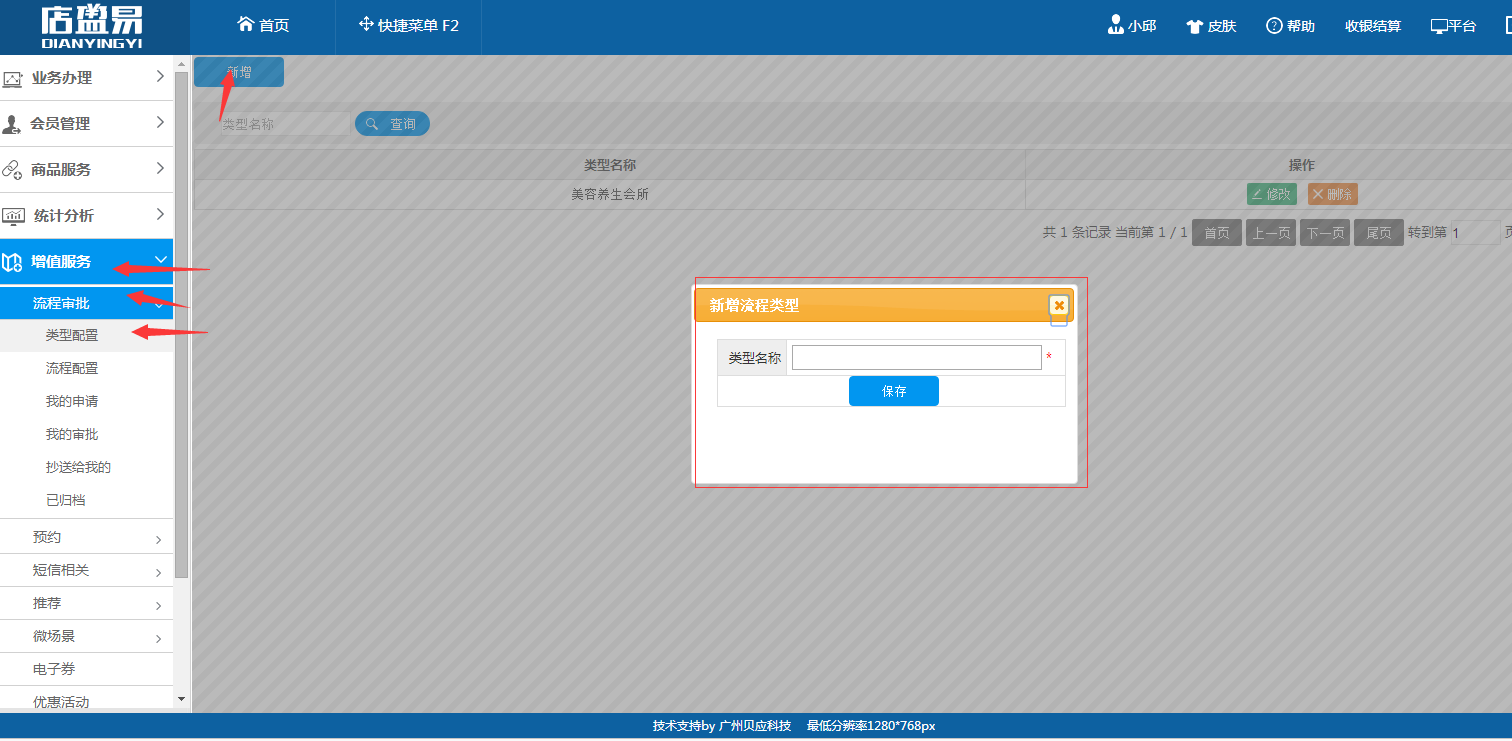Image resolution: width=1512 pixels, height=741 pixels.
Task: Click the 类型名称 column header
Action: 610,165
